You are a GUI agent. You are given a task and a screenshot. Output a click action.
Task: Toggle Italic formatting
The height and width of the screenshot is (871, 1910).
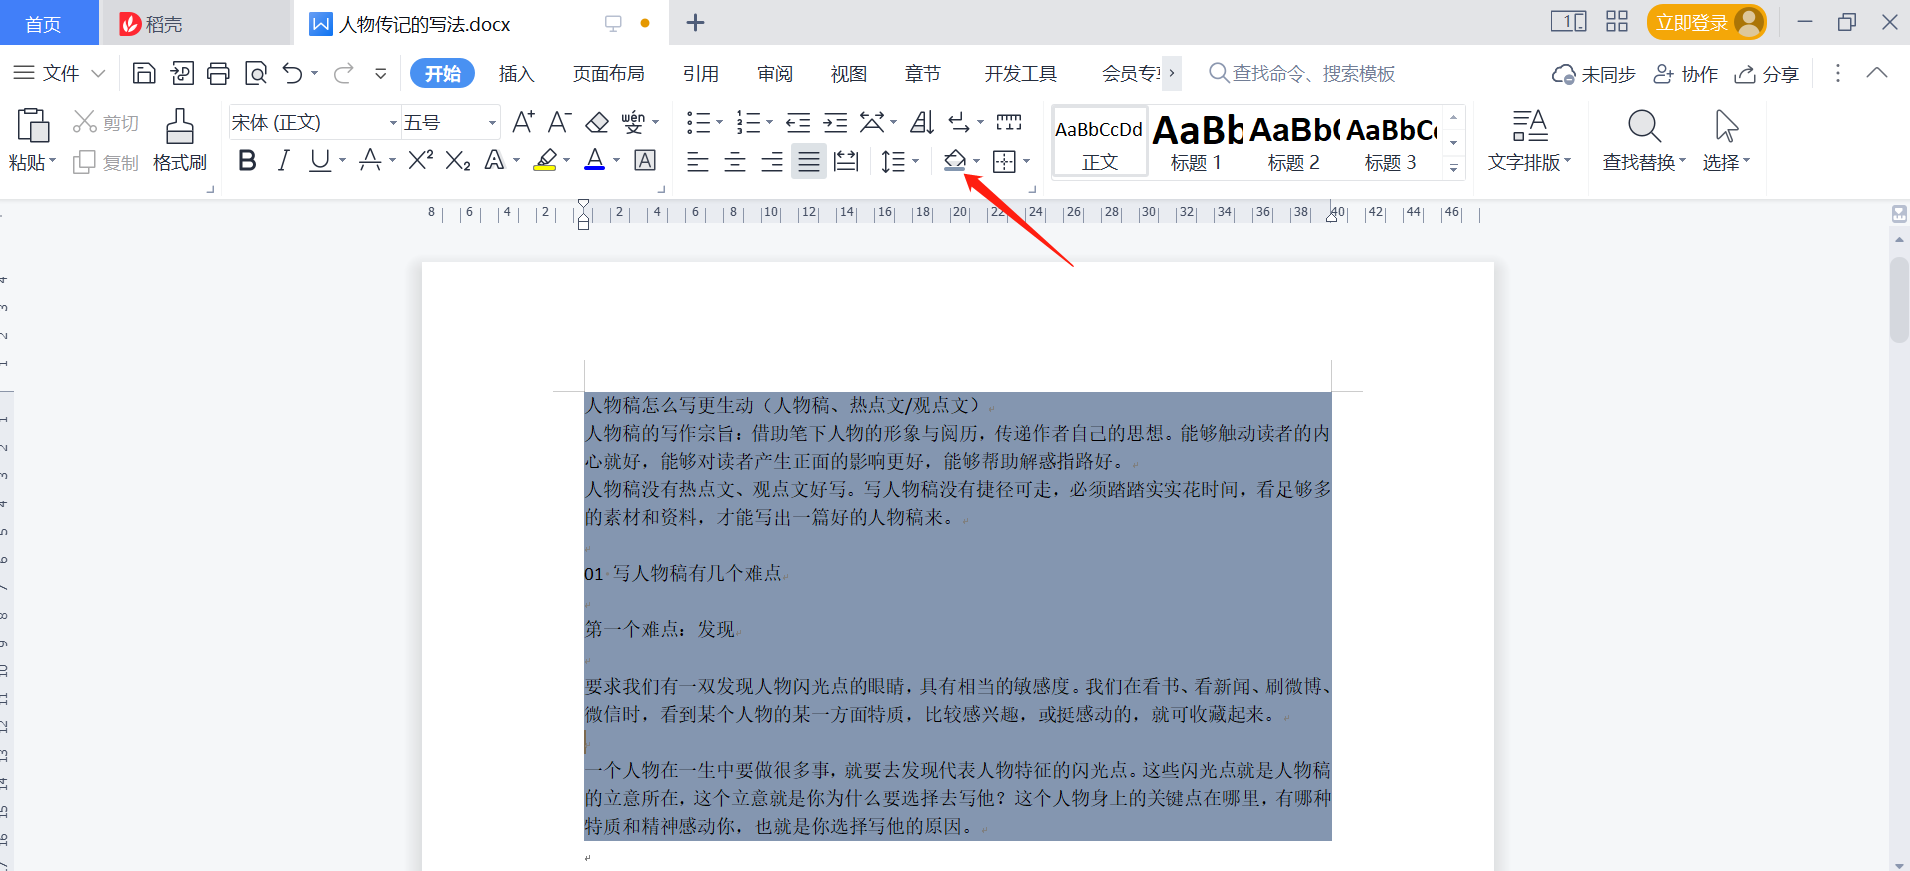click(284, 160)
